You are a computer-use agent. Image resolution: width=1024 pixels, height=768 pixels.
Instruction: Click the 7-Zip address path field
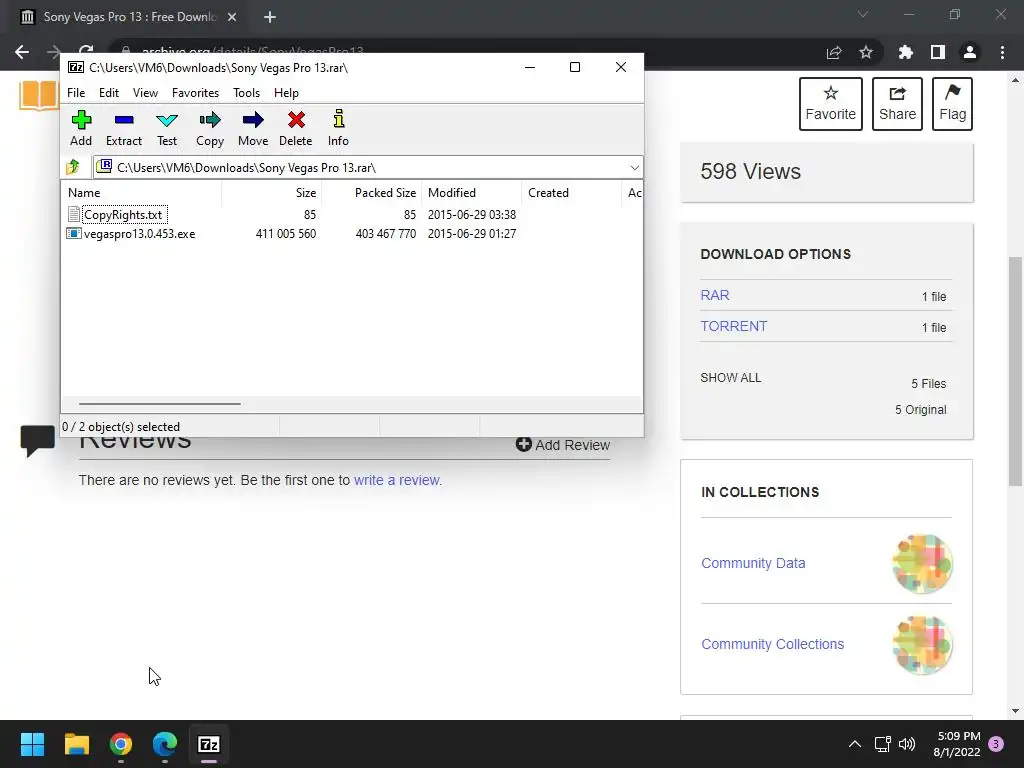pos(368,168)
